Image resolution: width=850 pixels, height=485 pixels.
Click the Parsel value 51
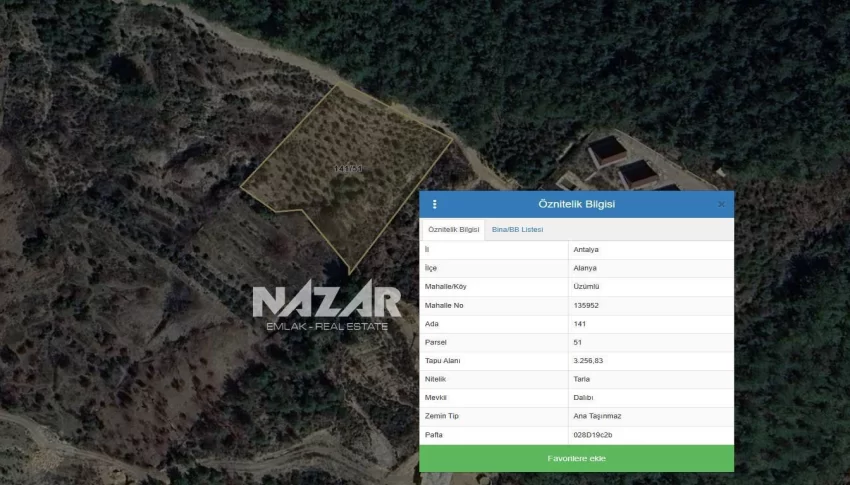578,342
